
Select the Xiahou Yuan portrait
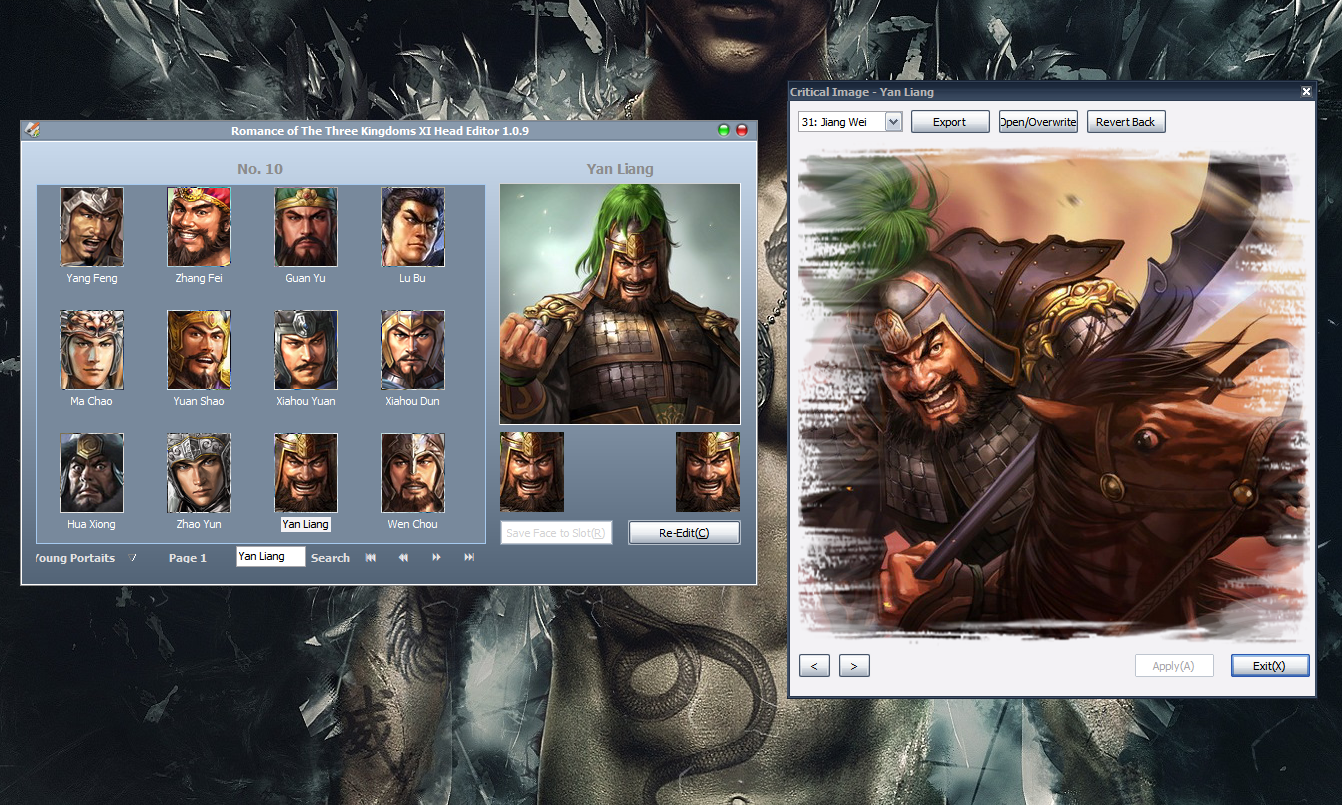[306, 349]
